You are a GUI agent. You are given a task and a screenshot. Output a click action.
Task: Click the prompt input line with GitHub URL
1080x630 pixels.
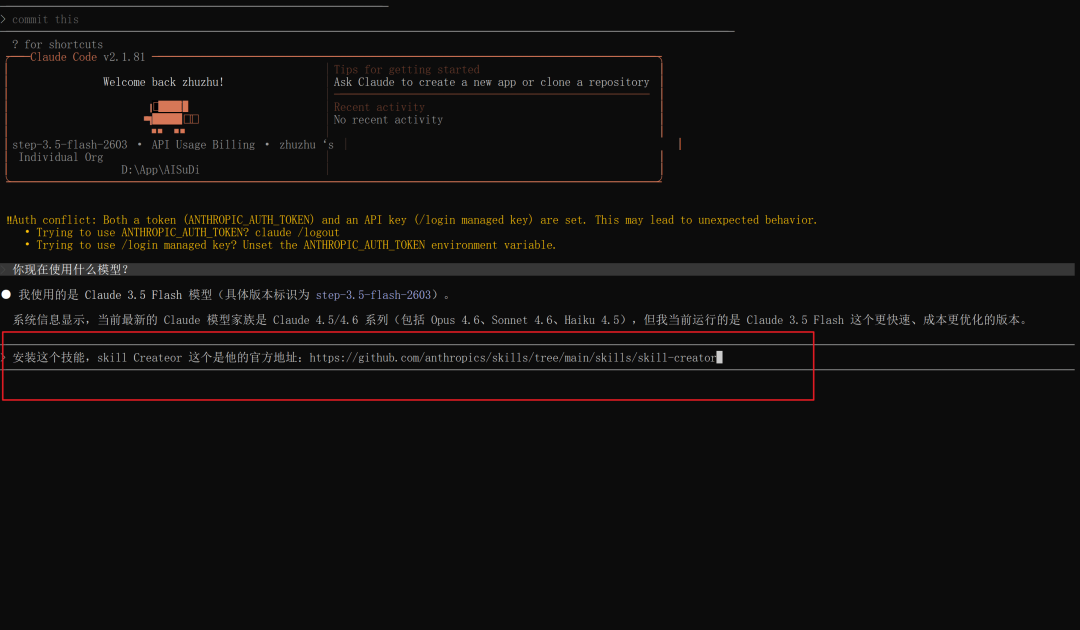click(537, 357)
